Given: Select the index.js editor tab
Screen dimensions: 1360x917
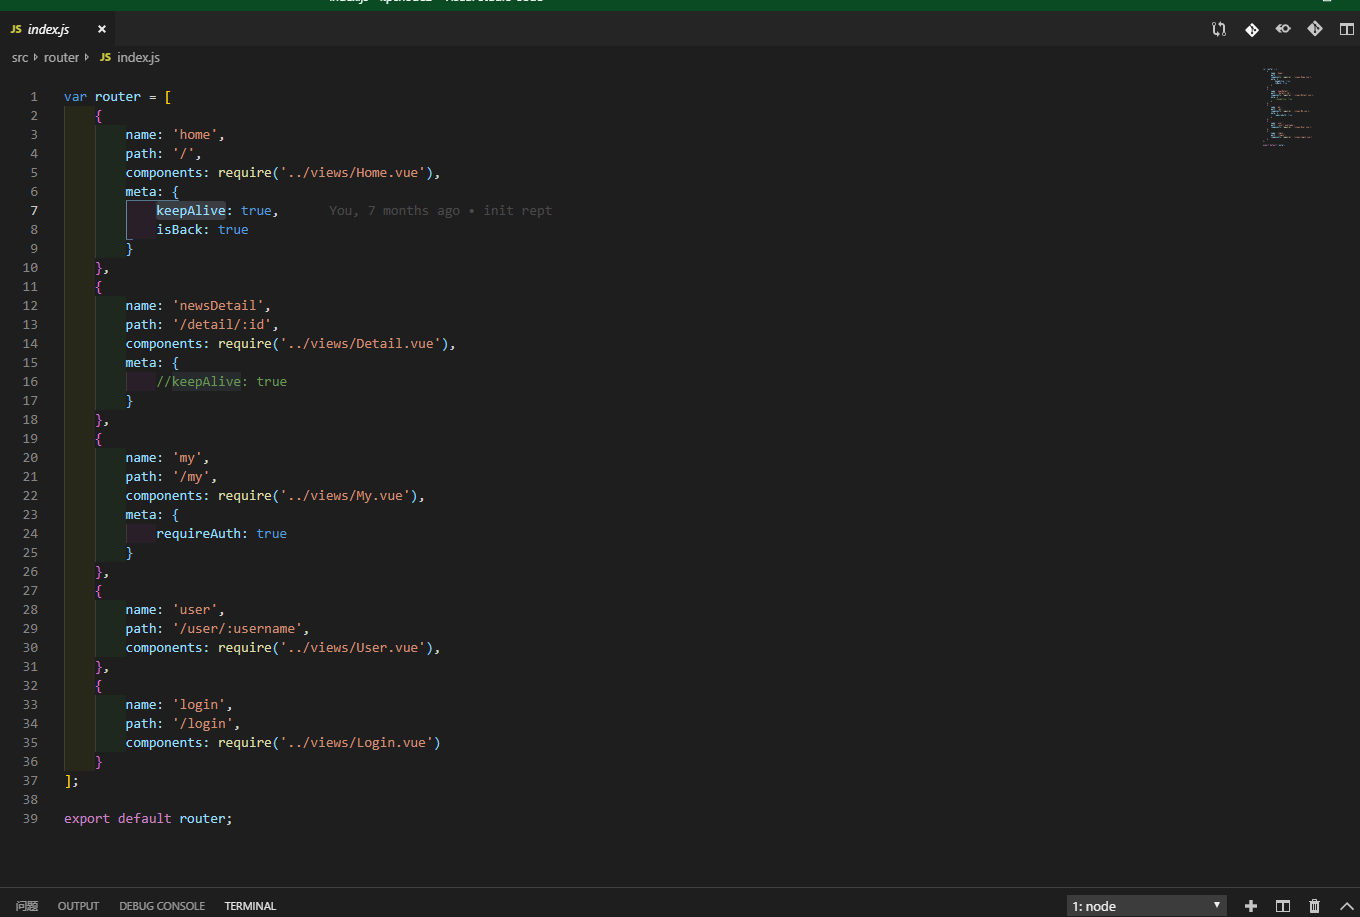Looking at the screenshot, I should point(58,30).
